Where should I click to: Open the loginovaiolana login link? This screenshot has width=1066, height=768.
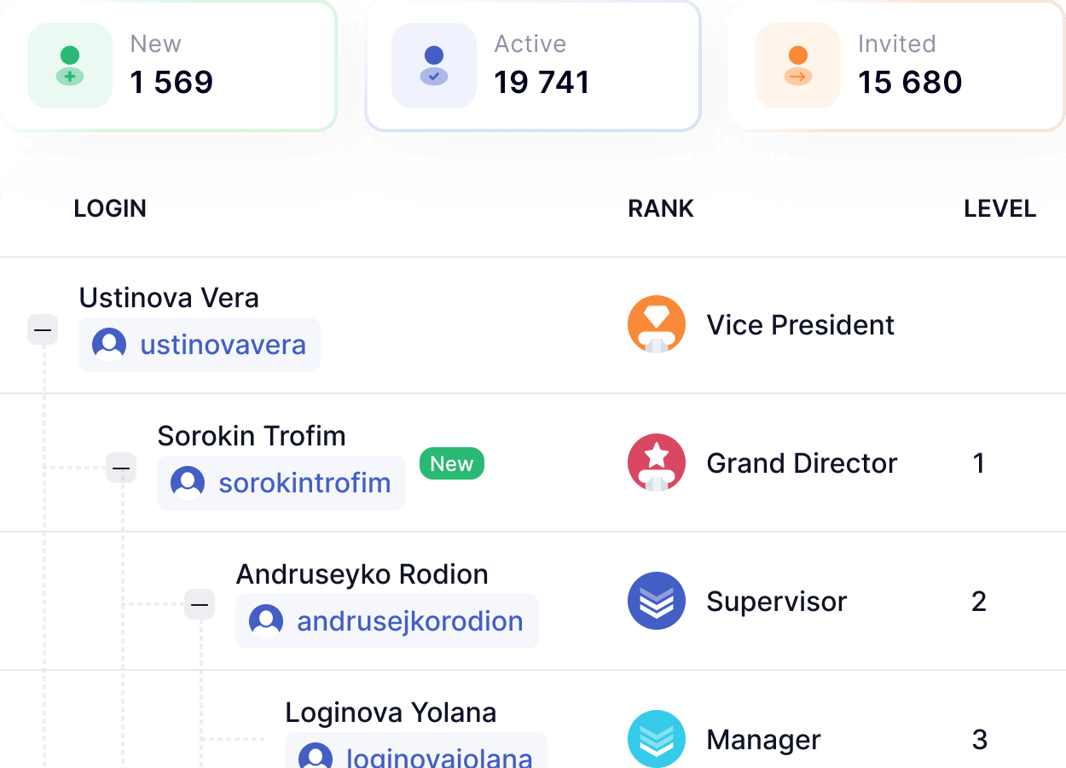(x=439, y=756)
